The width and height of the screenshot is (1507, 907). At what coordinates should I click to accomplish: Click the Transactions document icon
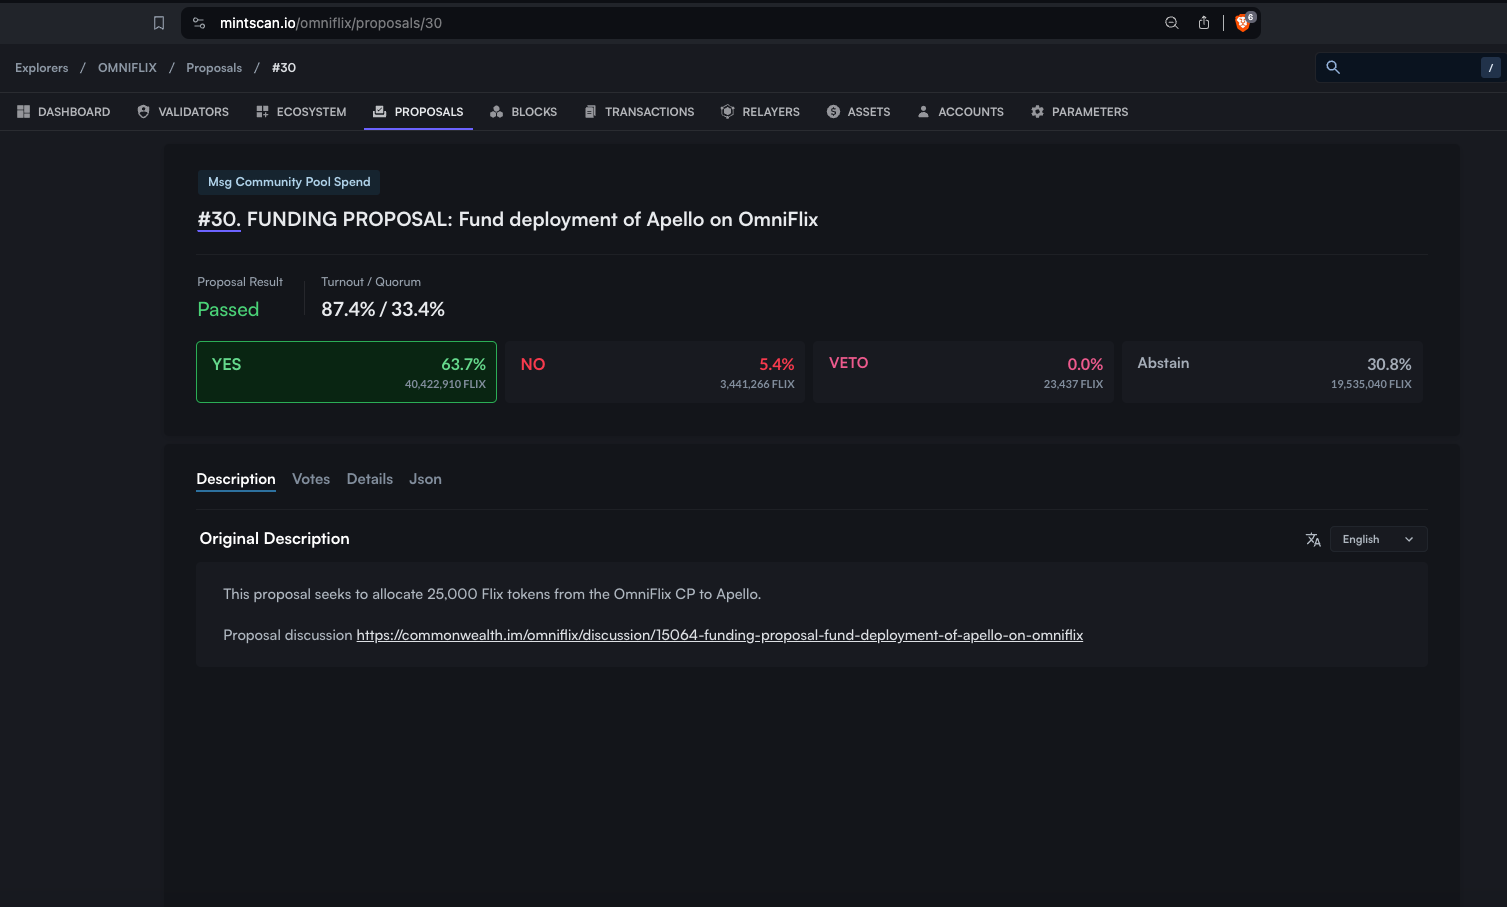click(590, 112)
